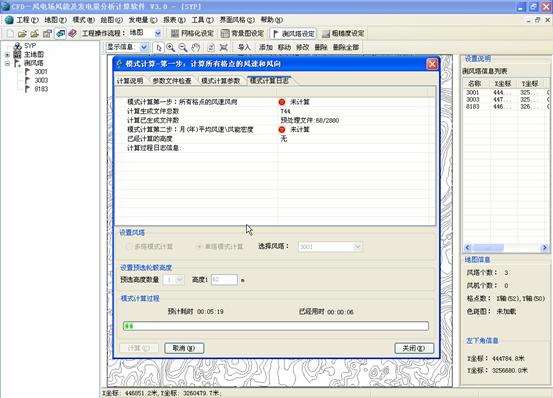Click the flag icon of tower 3001

(28, 72)
